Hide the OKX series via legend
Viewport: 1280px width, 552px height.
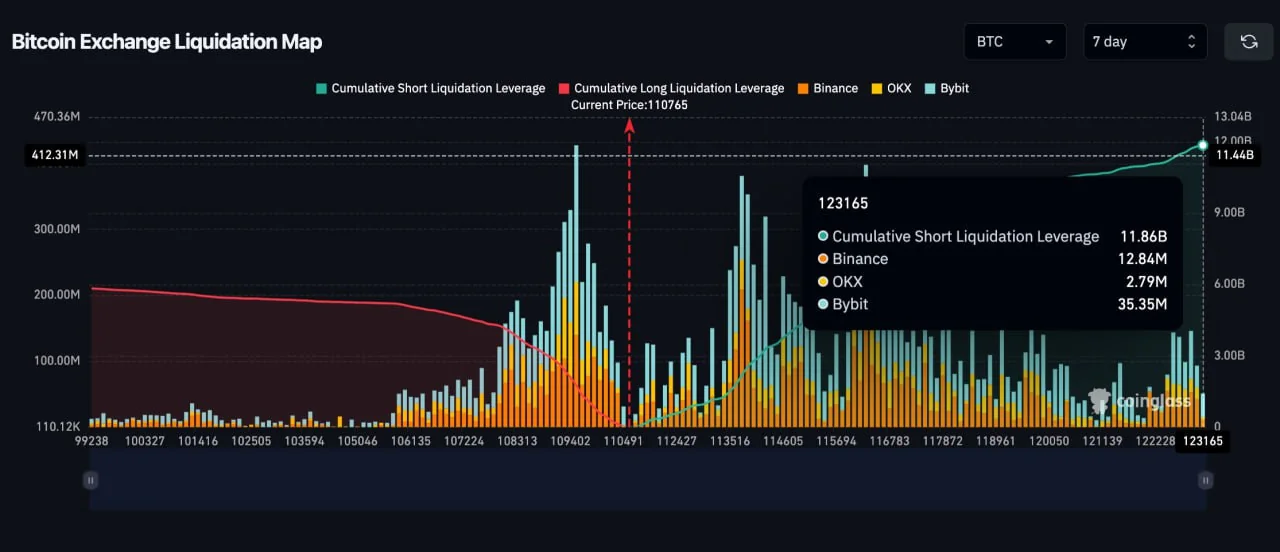tap(892, 88)
